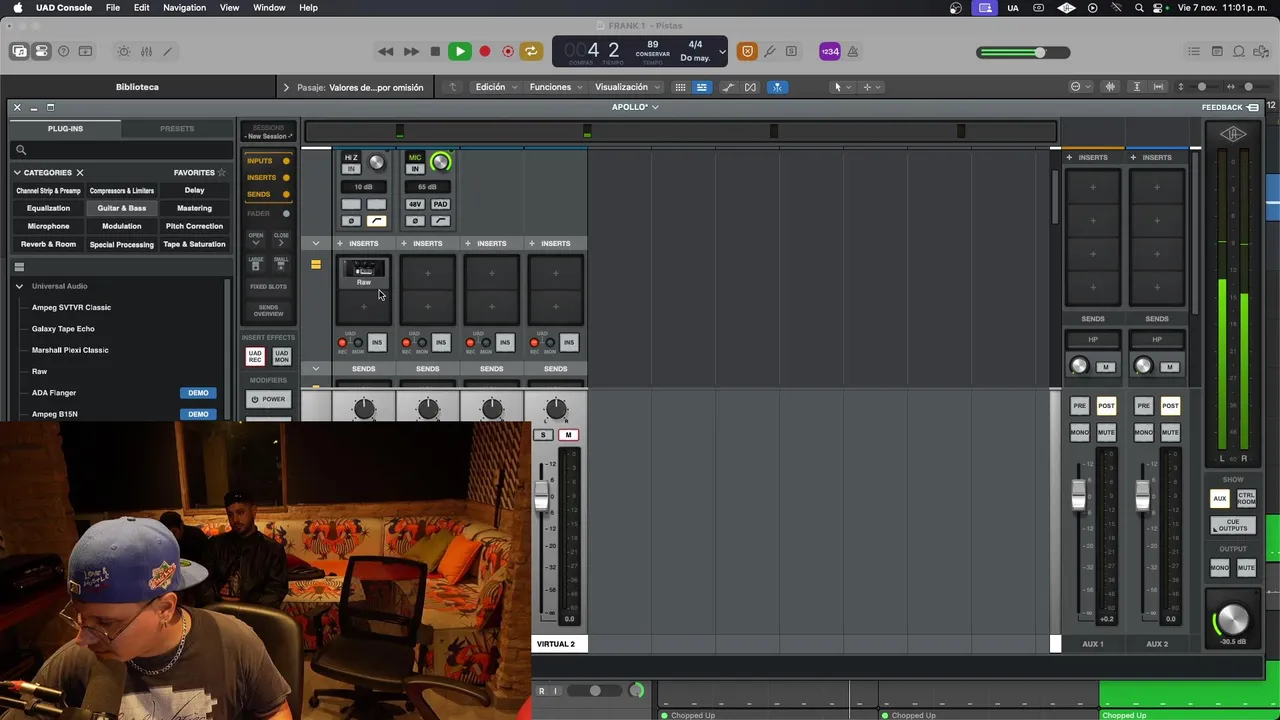Enable UAD MON insert effects mode

click(281, 357)
